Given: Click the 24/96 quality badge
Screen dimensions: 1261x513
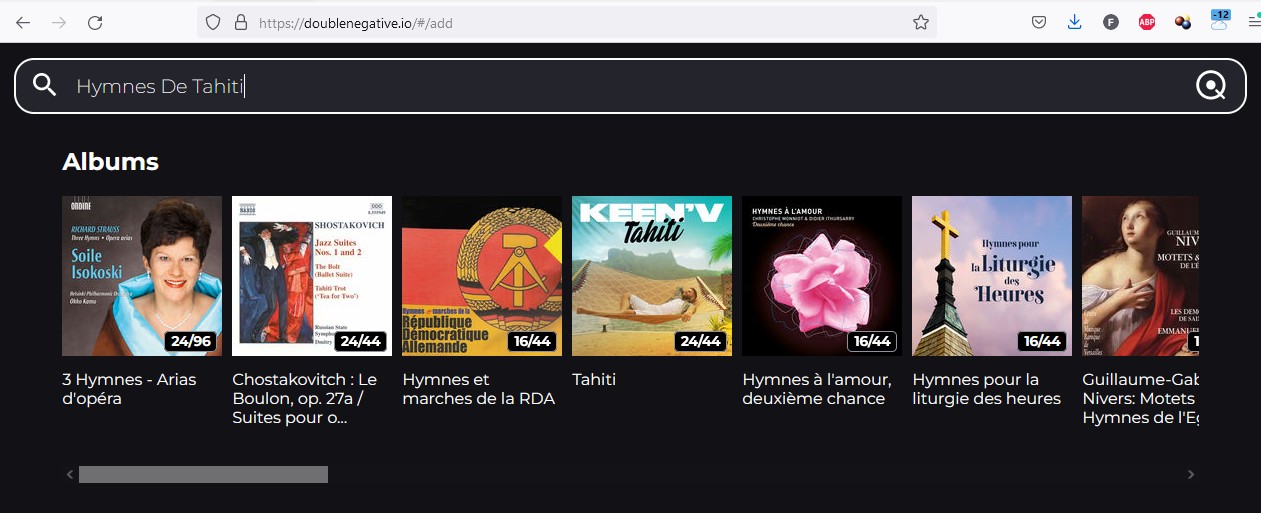Looking at the screenshot, I should [191, 341].
